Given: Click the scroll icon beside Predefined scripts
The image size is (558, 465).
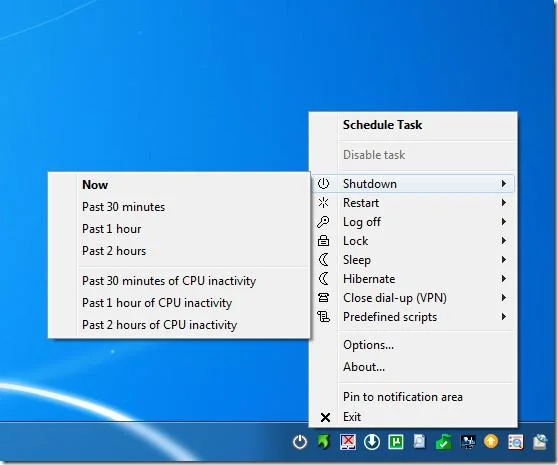Looking at the screenshot, I should [323, 316].
